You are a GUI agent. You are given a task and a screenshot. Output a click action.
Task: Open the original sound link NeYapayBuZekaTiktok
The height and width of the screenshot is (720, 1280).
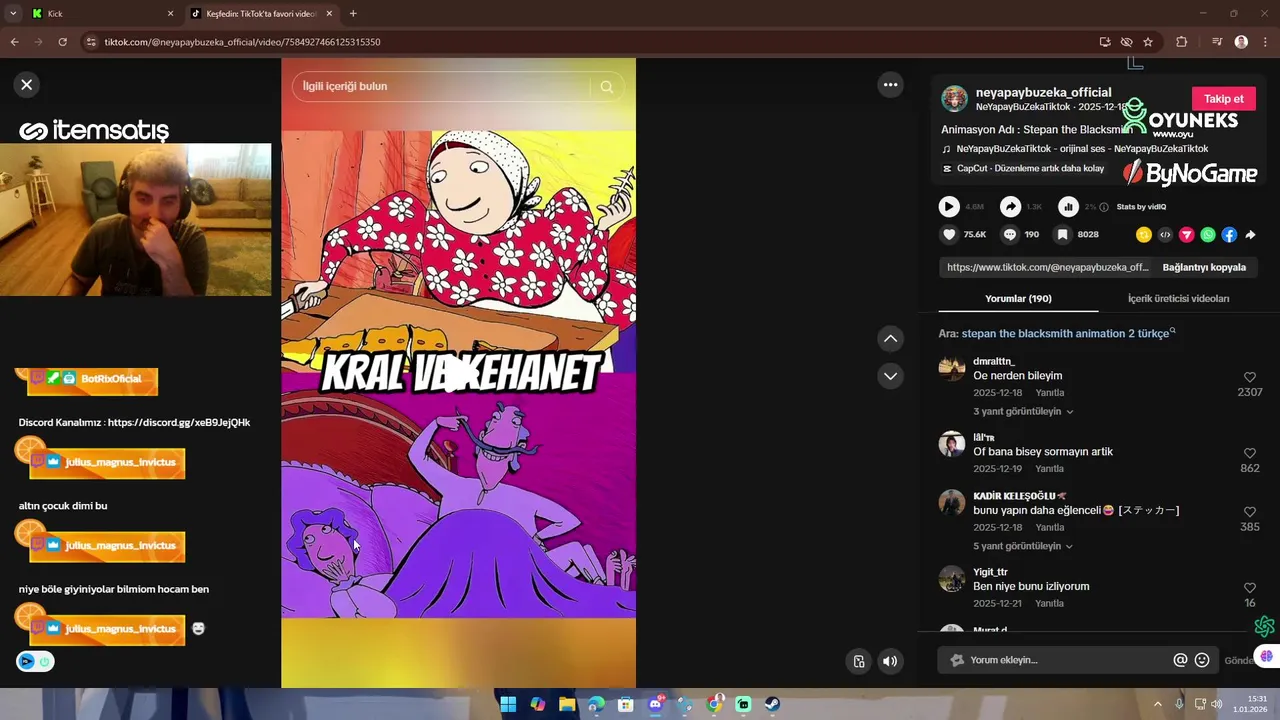(1081, 149)
